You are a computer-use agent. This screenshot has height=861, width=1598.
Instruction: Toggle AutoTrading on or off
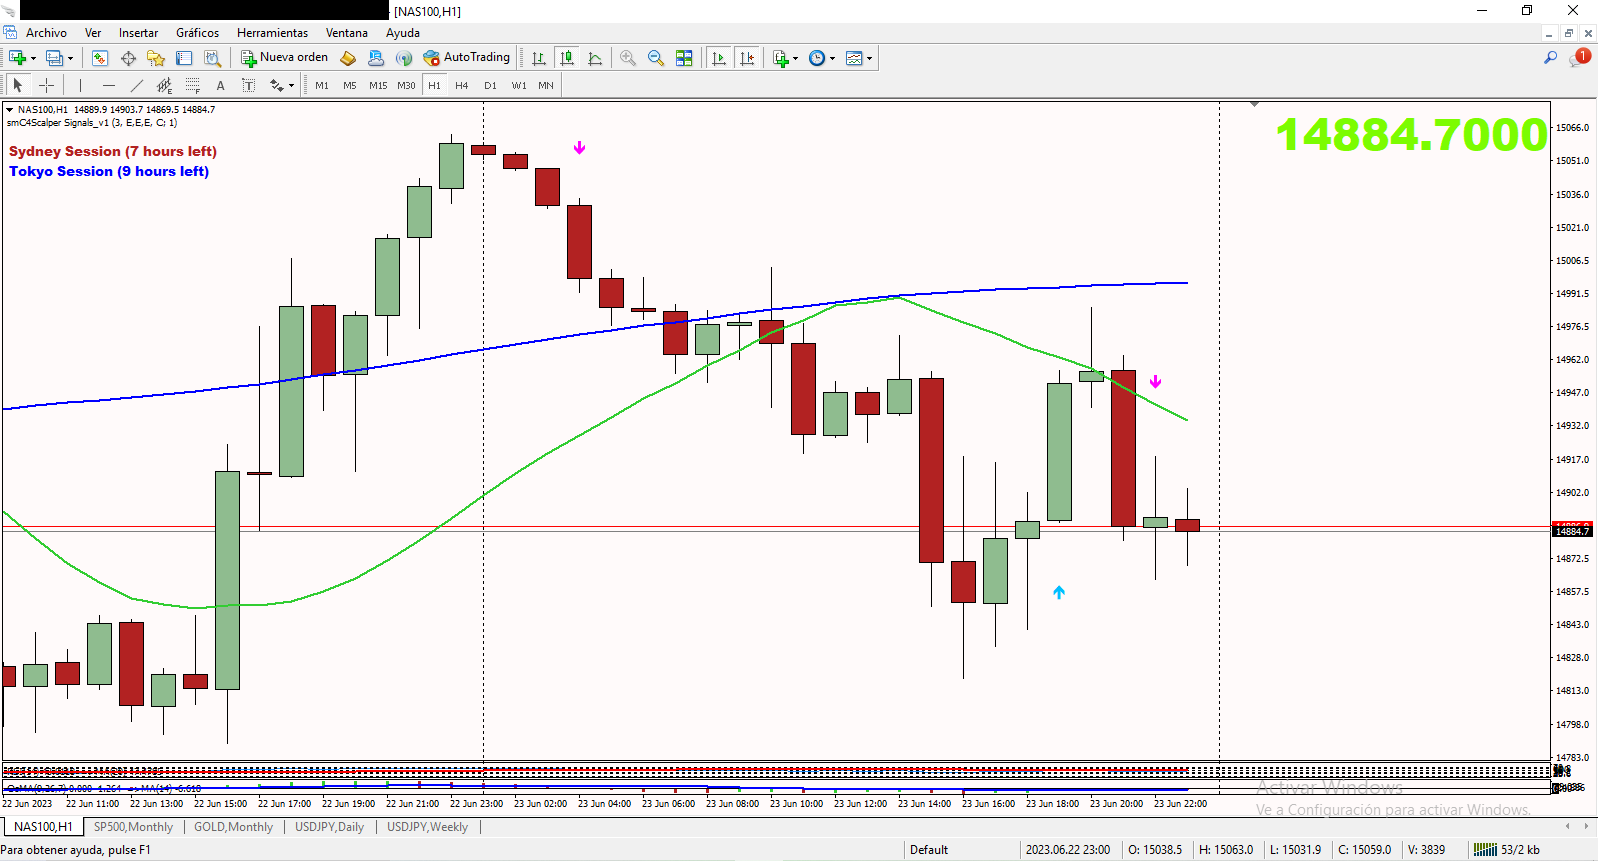pyautogui.click(x=467, y=58)
